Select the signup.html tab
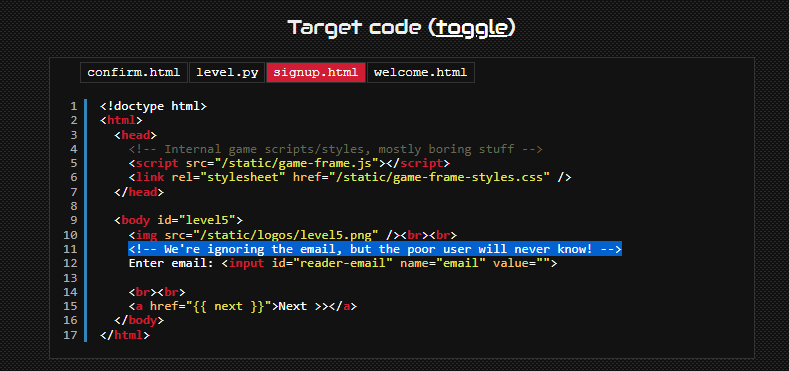This screenshot has width=789, height=371. [315, 72]
